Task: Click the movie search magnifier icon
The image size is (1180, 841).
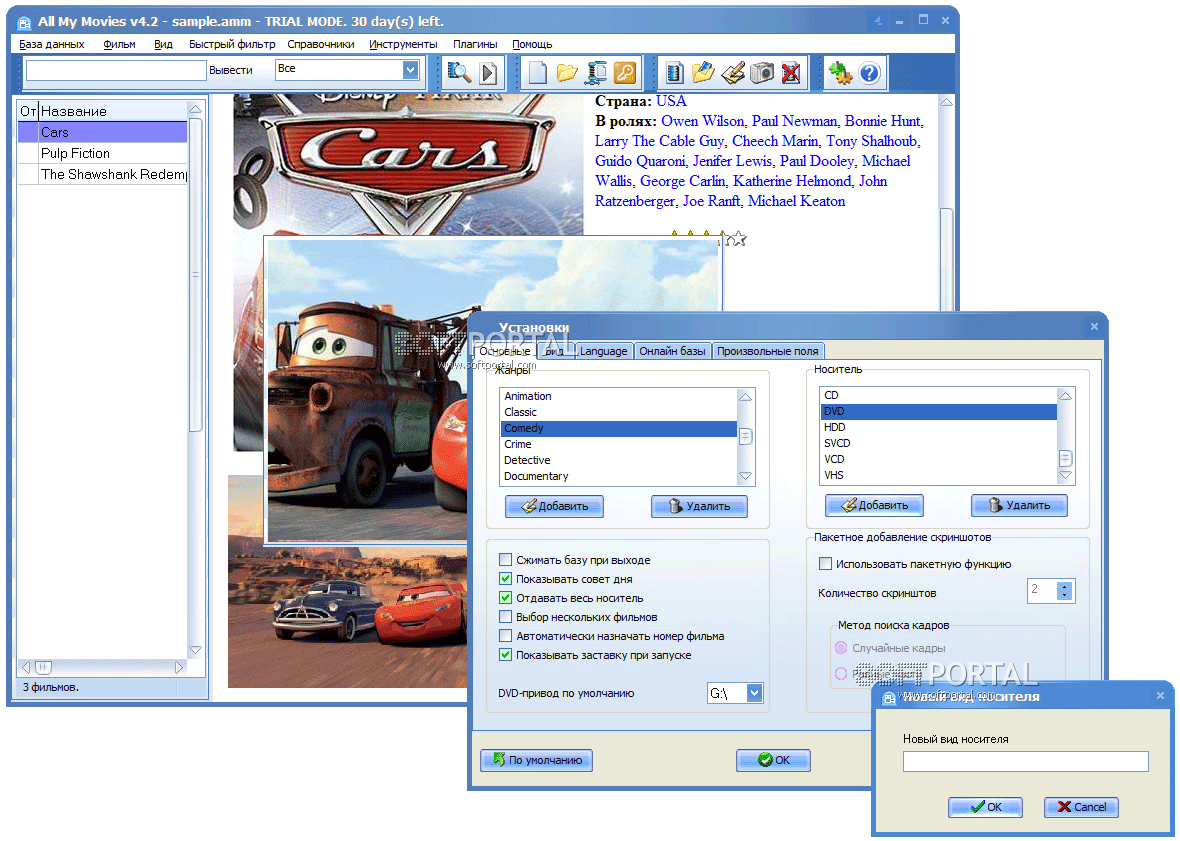Action: pos(459,73)
